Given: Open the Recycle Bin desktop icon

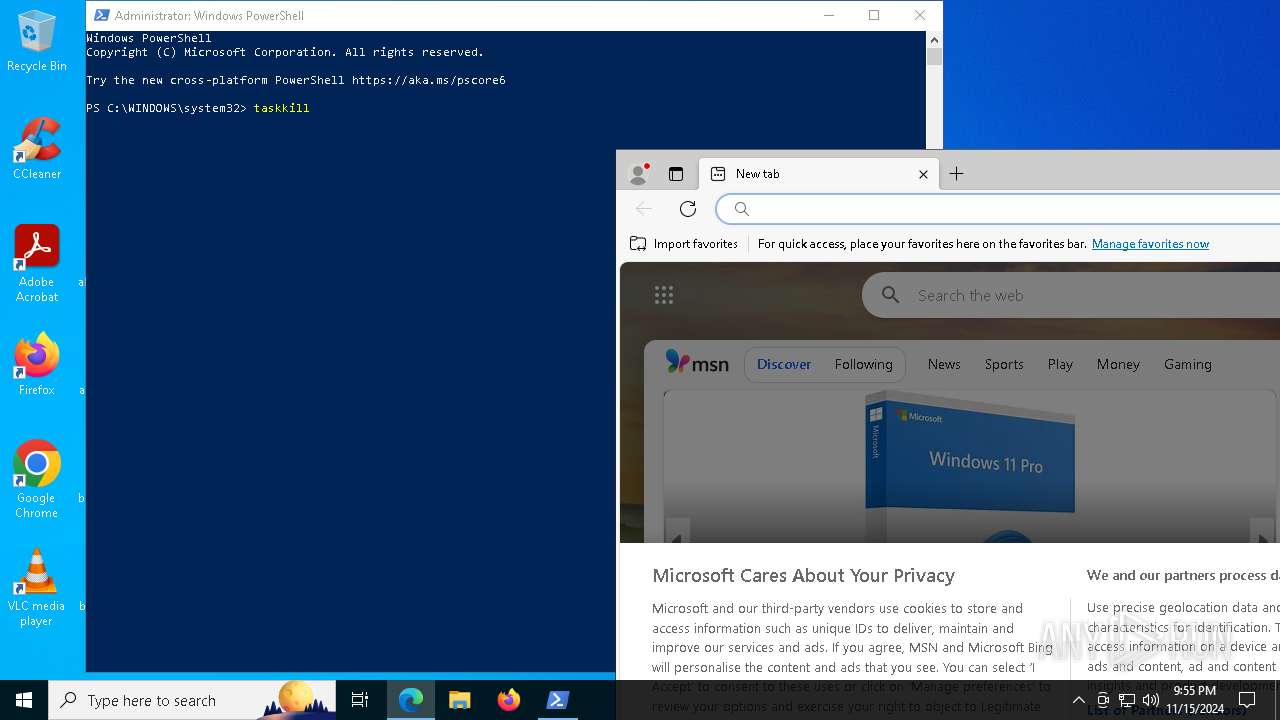Looking at the screenshot, I should coord(37,40).
